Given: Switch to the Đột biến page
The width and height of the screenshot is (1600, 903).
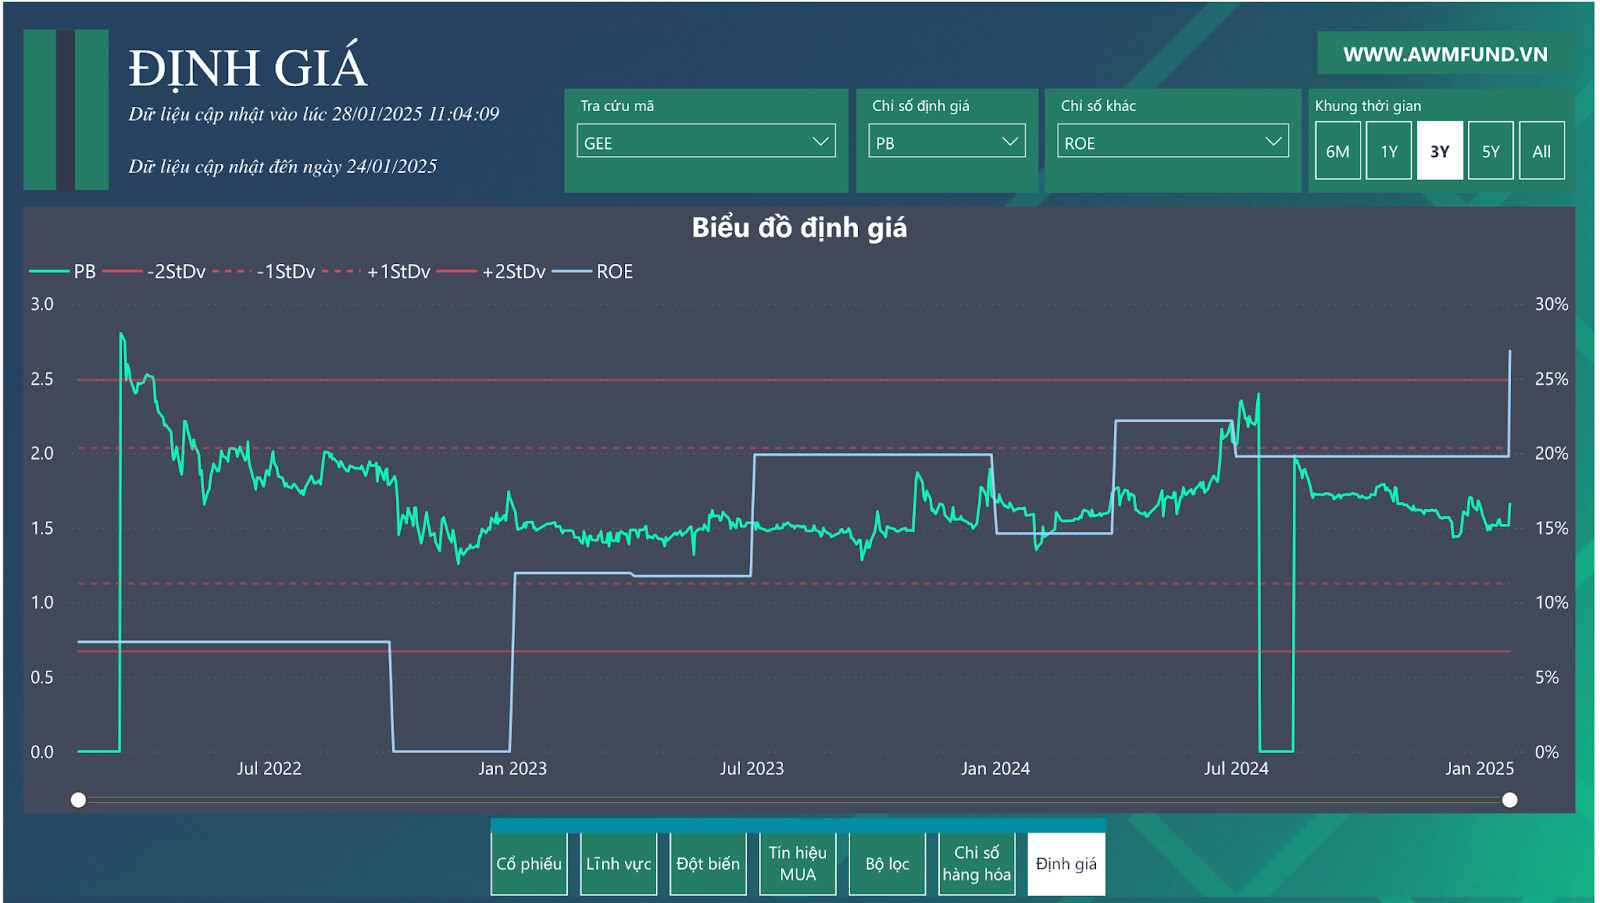Looking at the screenshot, I should coord(708,864).
